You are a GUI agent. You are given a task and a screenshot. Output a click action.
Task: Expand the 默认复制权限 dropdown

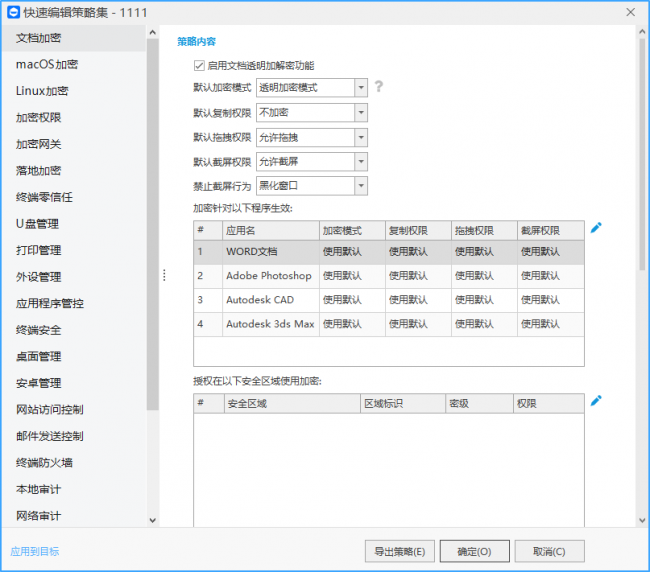point(312,113)
